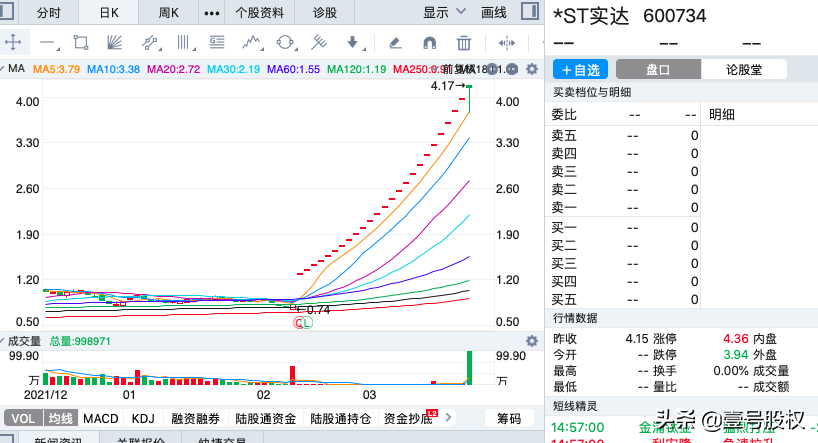
Task: Select the 陆股通持仓 holdings indicator
Action: 340,418
